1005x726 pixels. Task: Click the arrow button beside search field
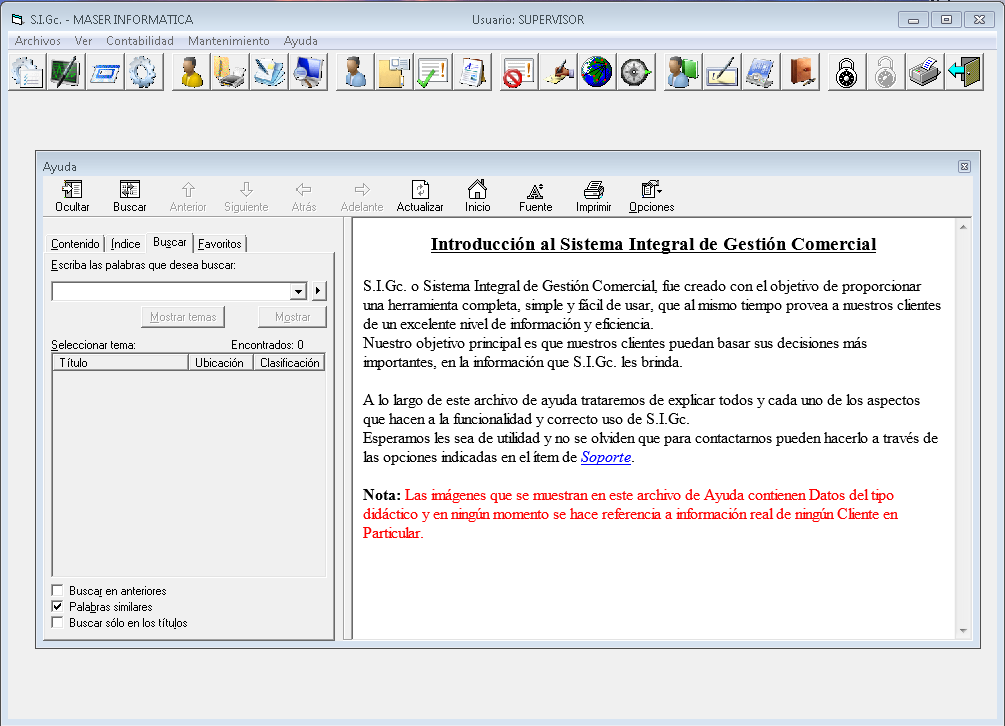click(319, 291)
